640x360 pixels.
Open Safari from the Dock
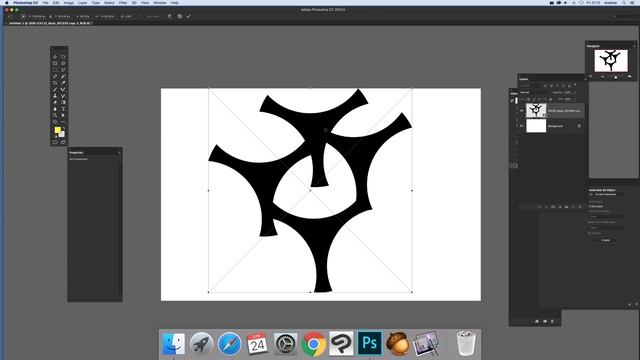[x=229, y=344]
